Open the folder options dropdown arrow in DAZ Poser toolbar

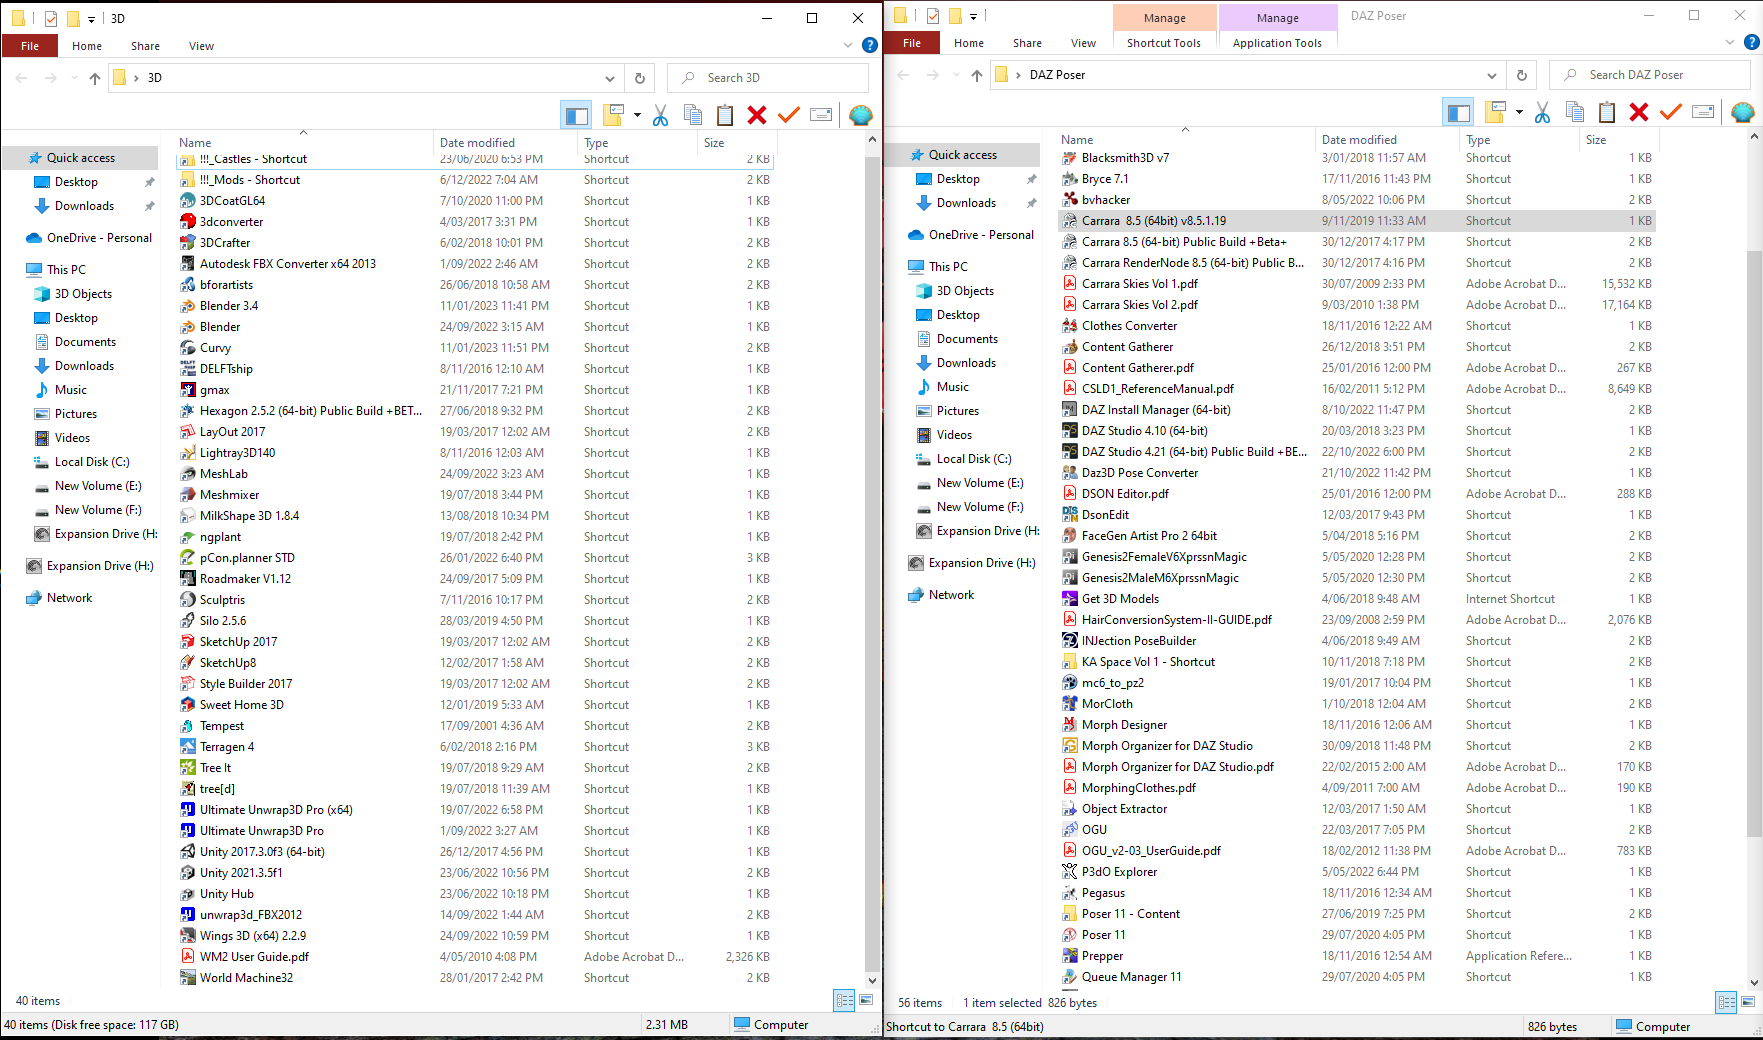1519,112
